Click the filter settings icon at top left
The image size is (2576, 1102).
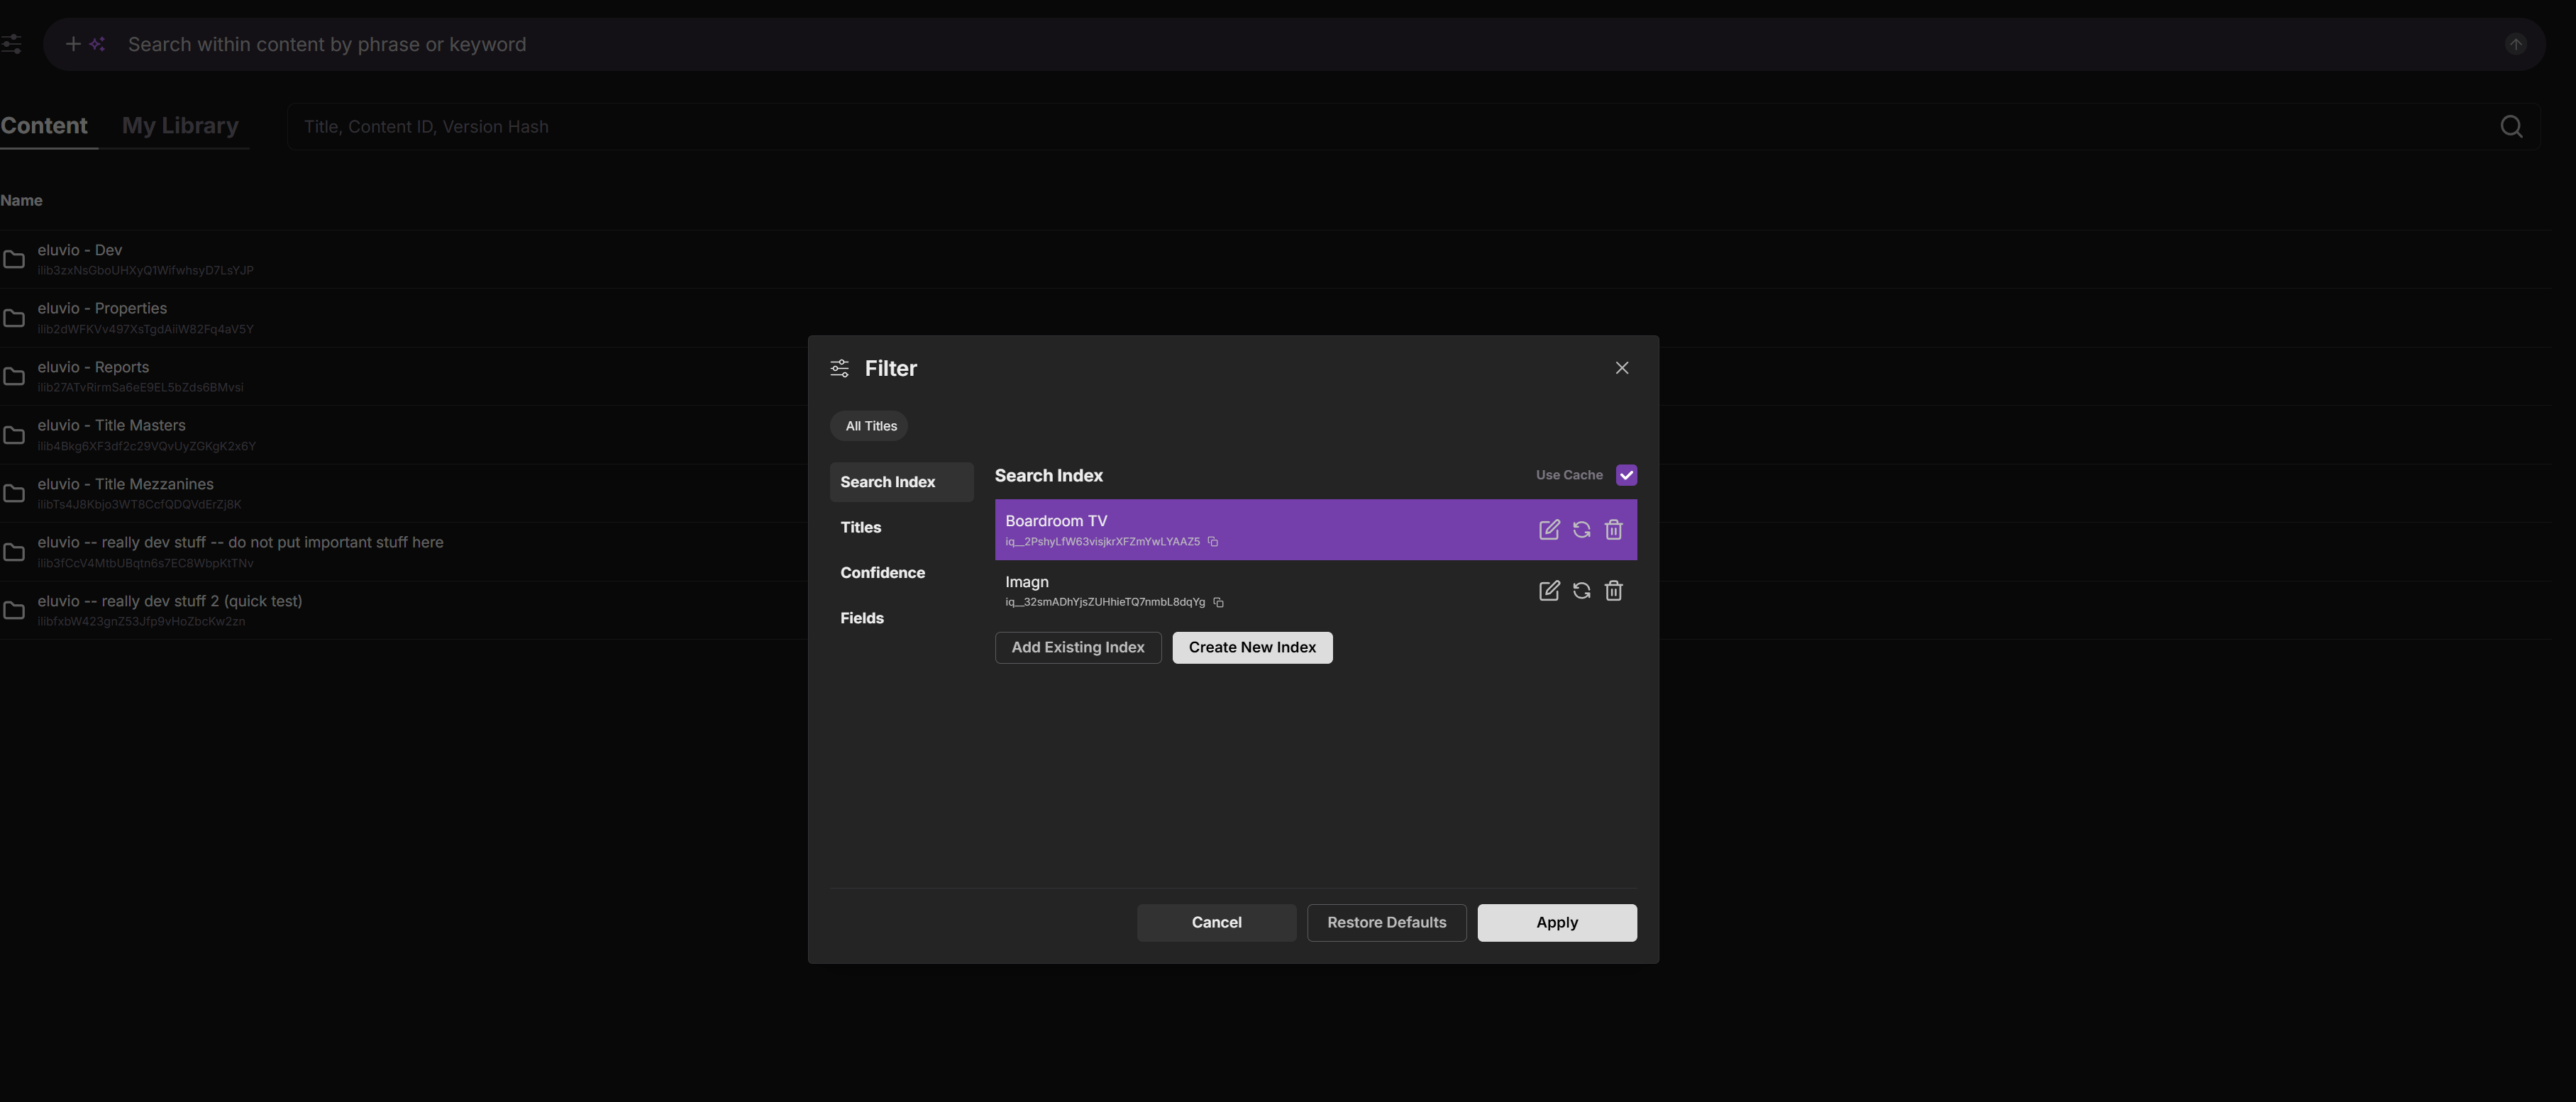tap(11, 44)
